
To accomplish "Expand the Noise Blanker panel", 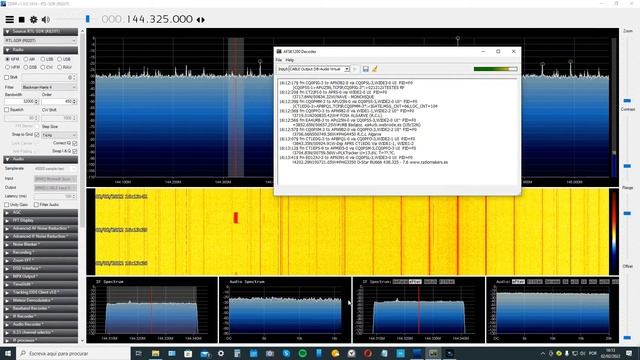I will pos(40,244).
